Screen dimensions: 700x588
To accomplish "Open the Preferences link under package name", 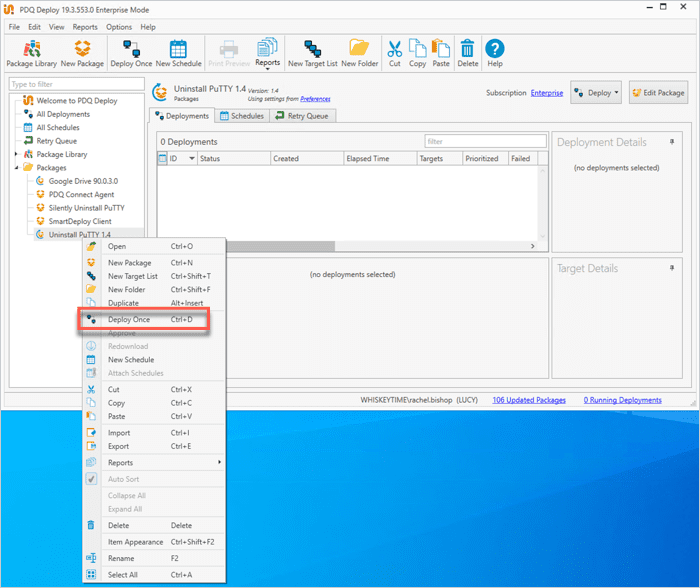I will [x=315, y=99].
